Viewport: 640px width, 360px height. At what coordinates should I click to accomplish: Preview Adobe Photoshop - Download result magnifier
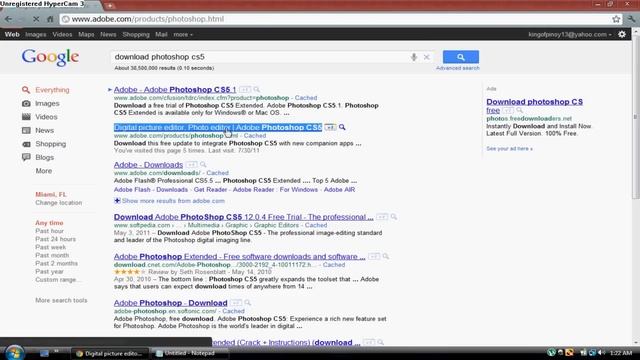click(247, 303)
